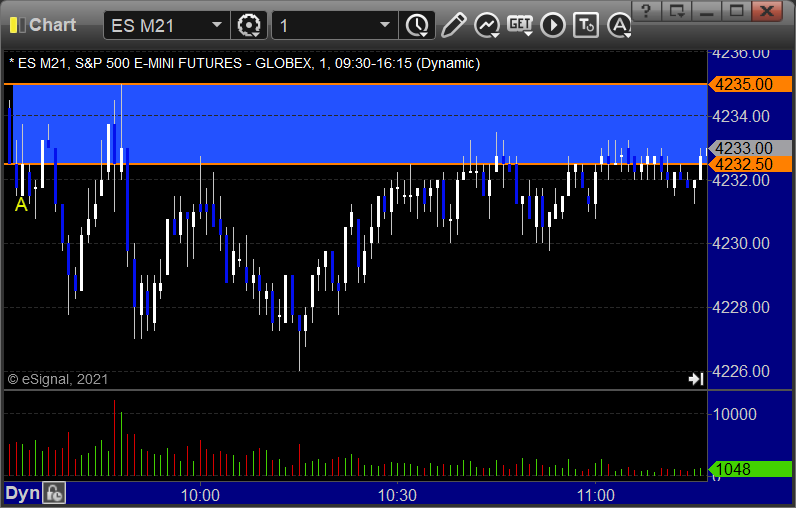Click the 10:00 time axis label

200,495
